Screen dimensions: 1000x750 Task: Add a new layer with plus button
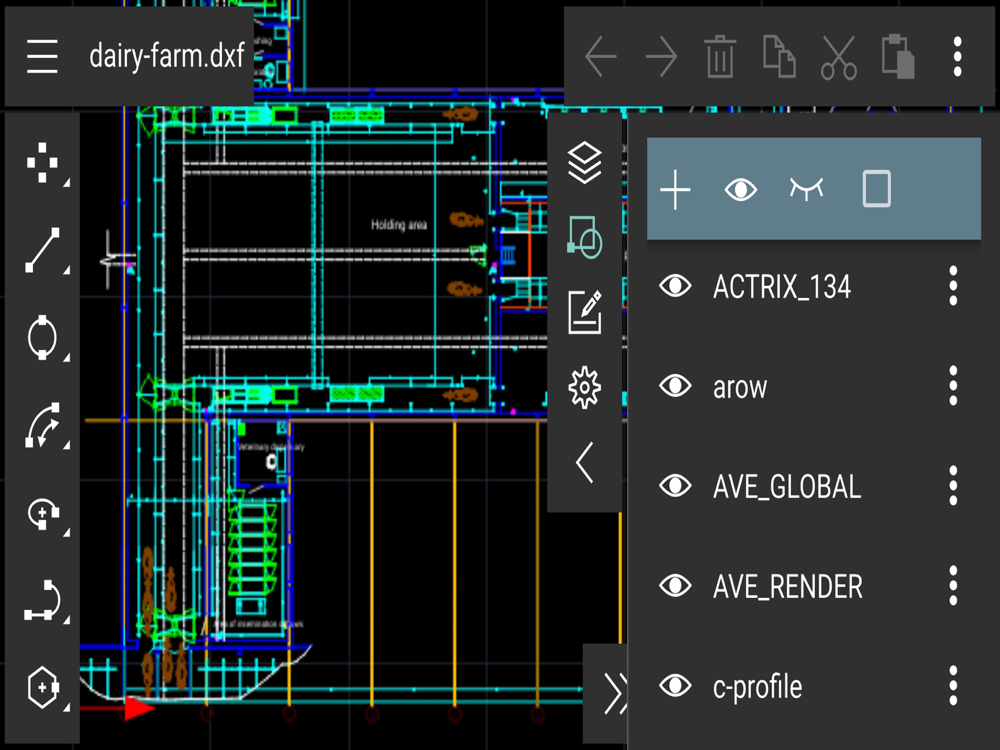675,190
